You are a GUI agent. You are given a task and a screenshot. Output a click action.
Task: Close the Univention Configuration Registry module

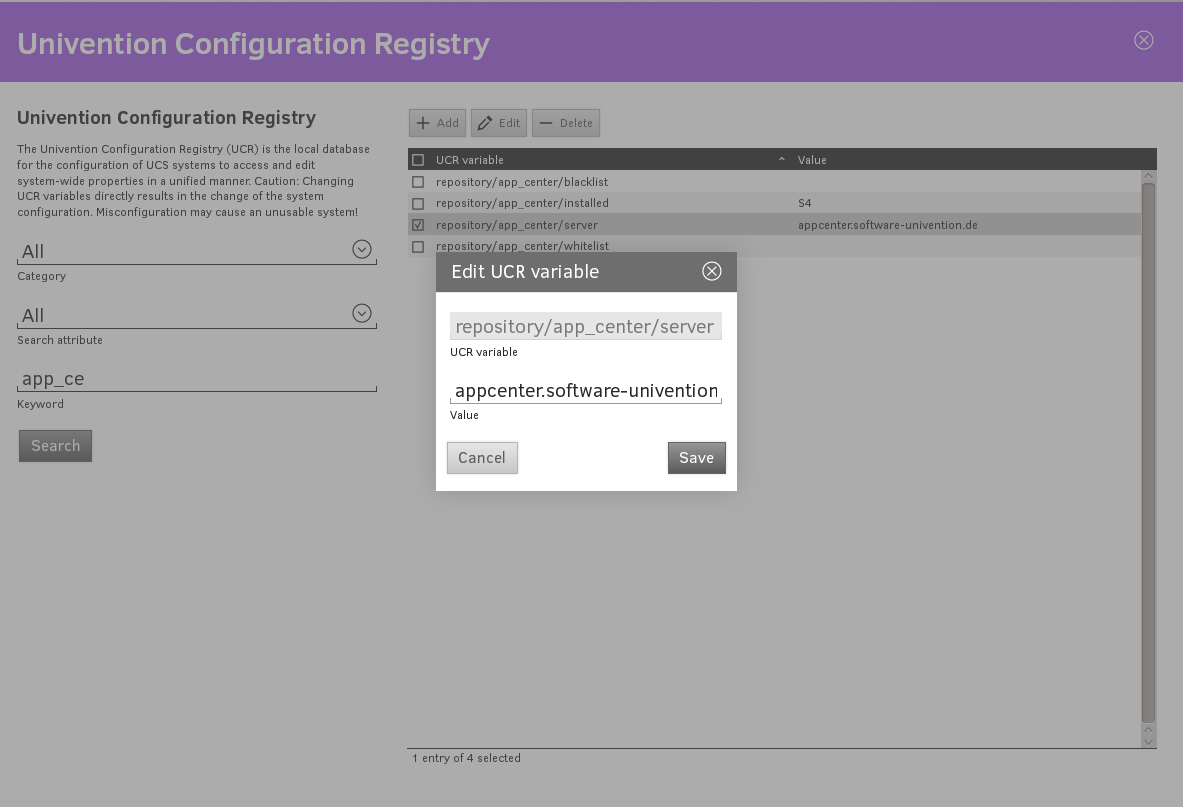pyautogui.click(x=1143, y=40)
